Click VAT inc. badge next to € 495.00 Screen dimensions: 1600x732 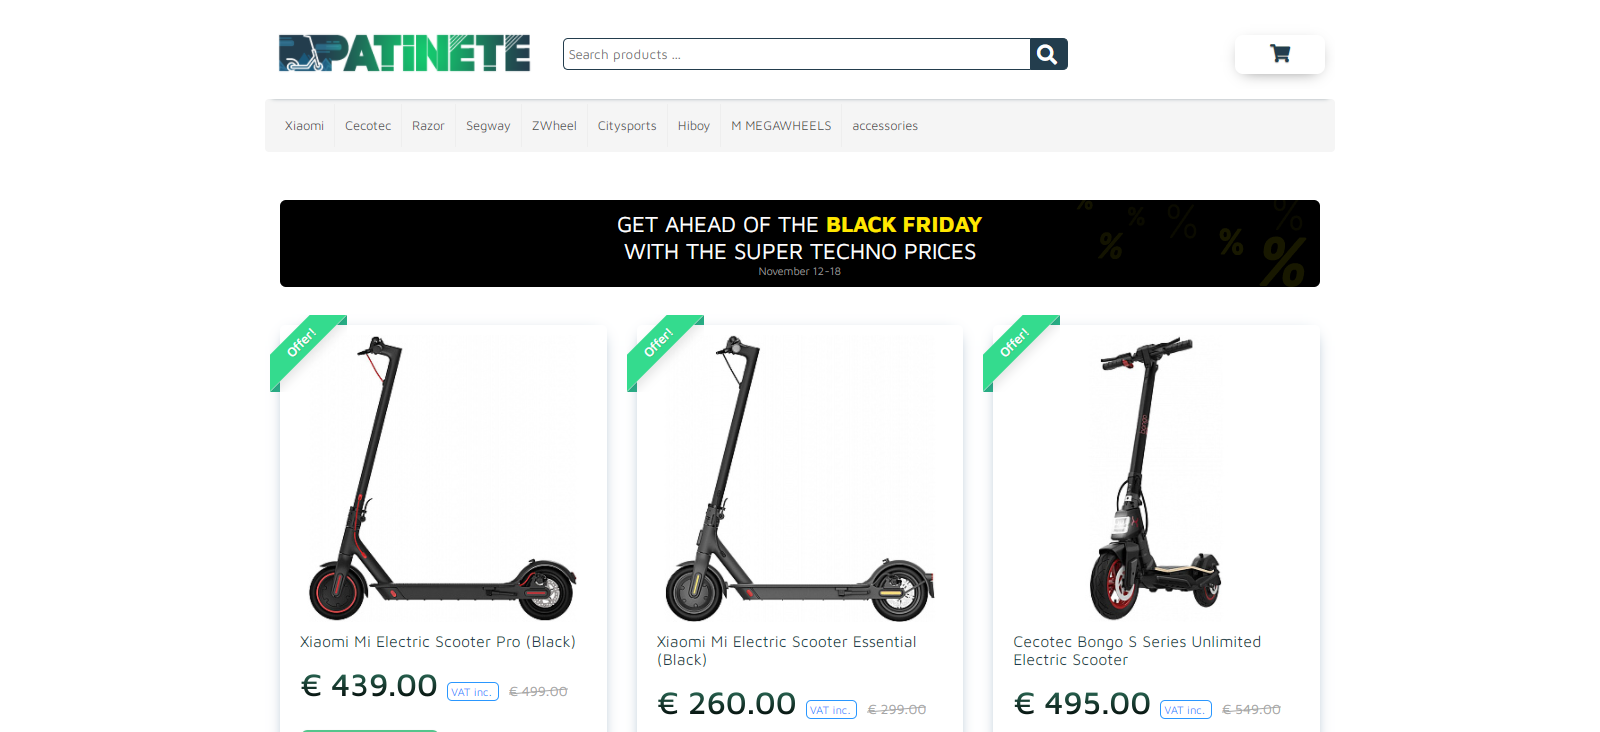tap(1186, 710)
